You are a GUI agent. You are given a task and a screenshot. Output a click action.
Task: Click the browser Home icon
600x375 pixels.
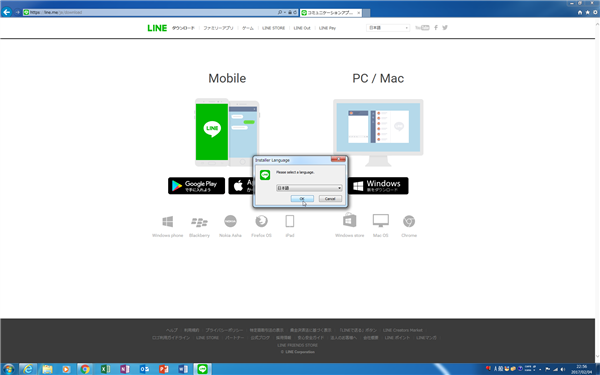tap(580, 12)
